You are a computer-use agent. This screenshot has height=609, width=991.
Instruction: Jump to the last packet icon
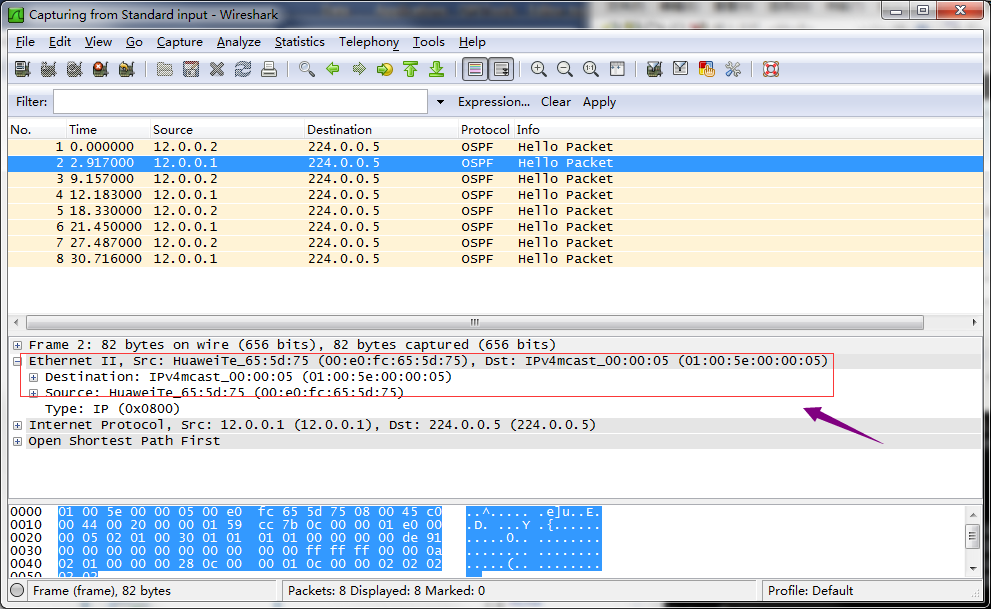point(437,69)
